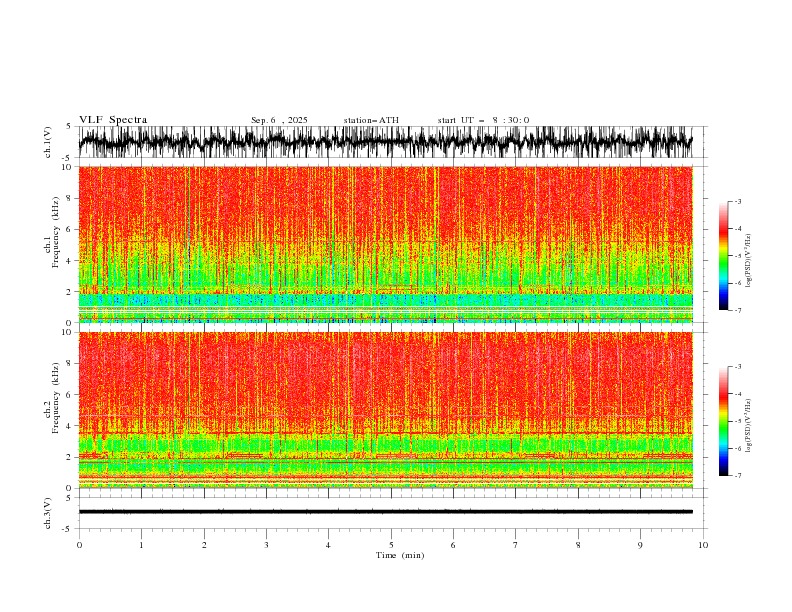Select the "Sep. 6 , 2025" date label
Viewport: 792px width, 612px height.
tap(279, 120)
